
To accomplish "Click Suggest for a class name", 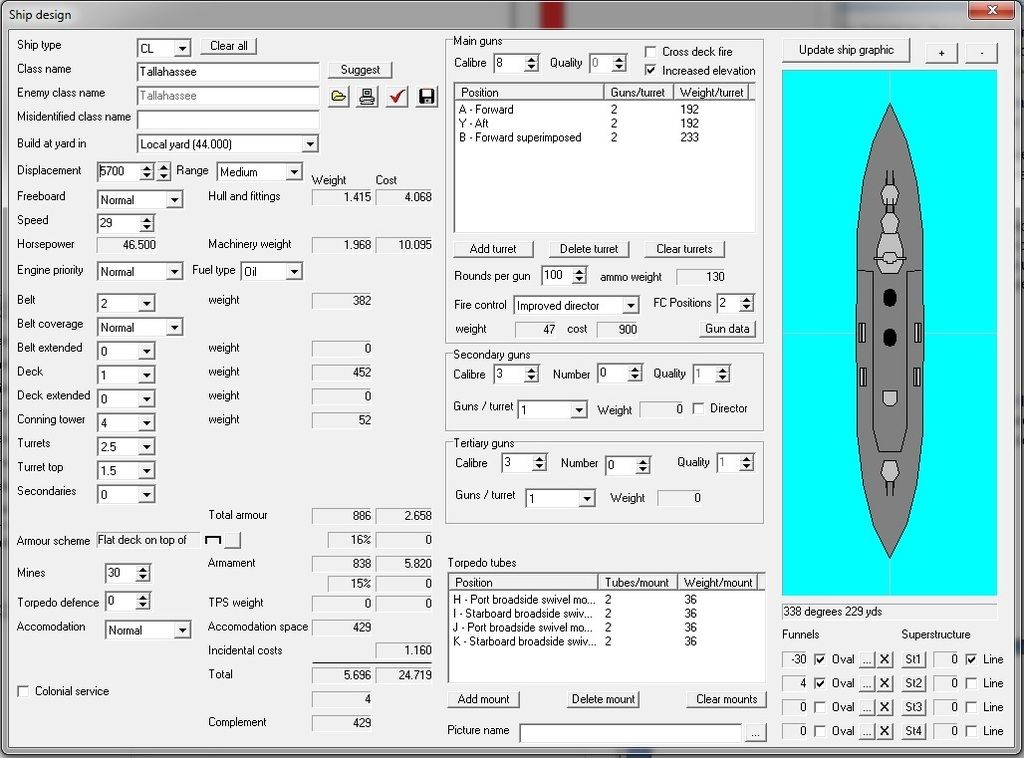I will tap(360, 70).
